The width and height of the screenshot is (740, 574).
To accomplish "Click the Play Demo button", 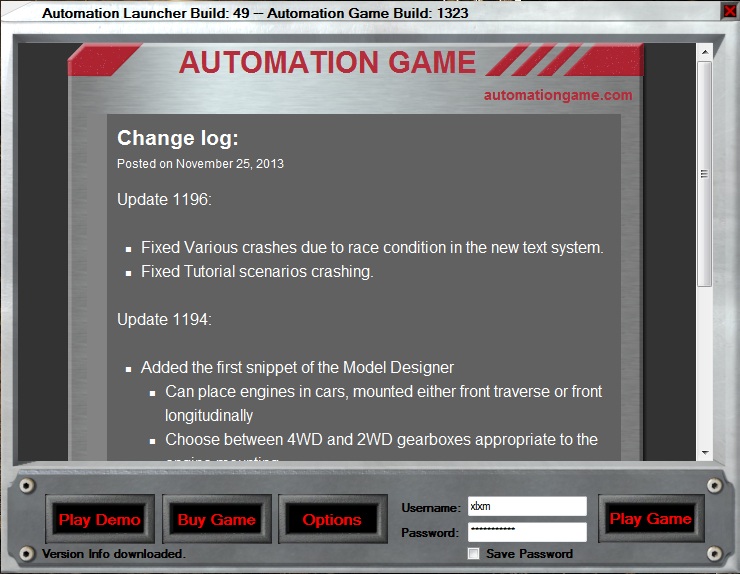I will 100,519.
